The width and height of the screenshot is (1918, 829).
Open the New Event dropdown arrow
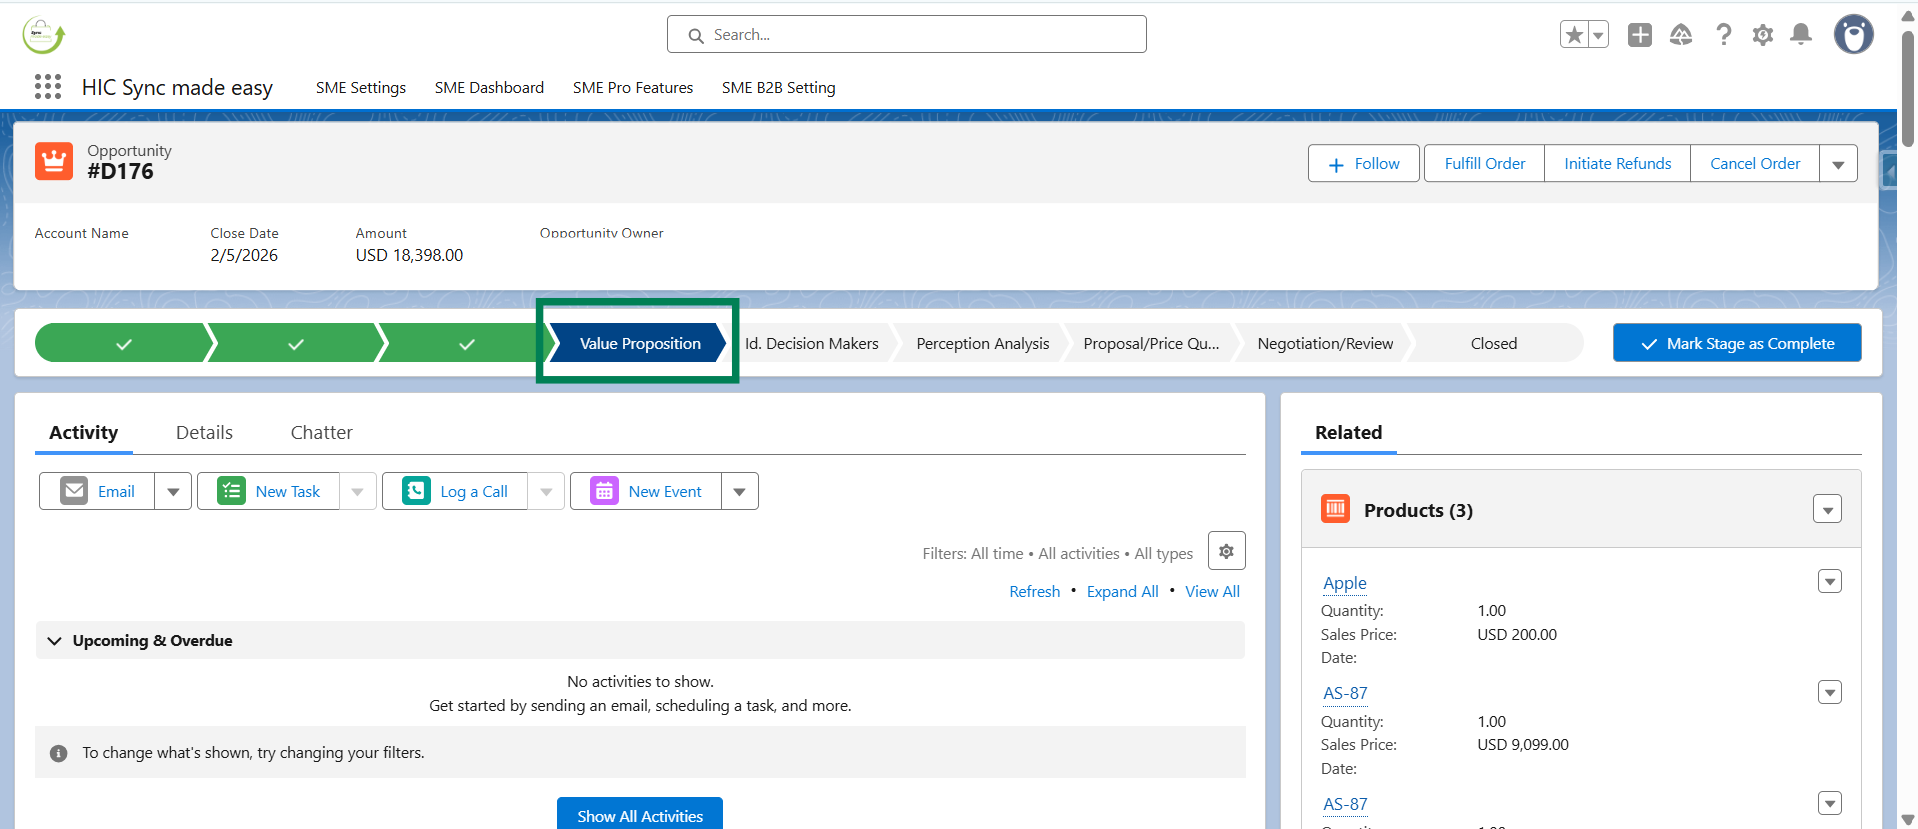click(x=739, y=492)
